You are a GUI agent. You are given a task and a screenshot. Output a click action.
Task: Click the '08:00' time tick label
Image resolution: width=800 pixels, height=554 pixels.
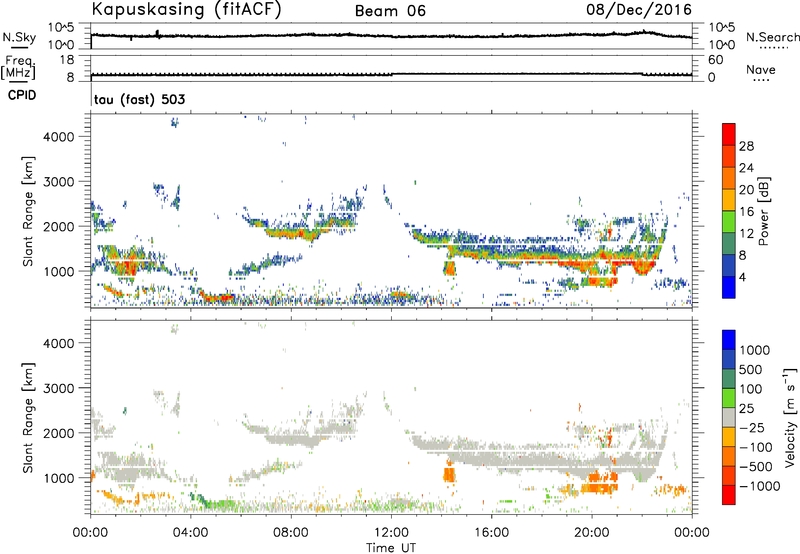click(x=291, y=533)
